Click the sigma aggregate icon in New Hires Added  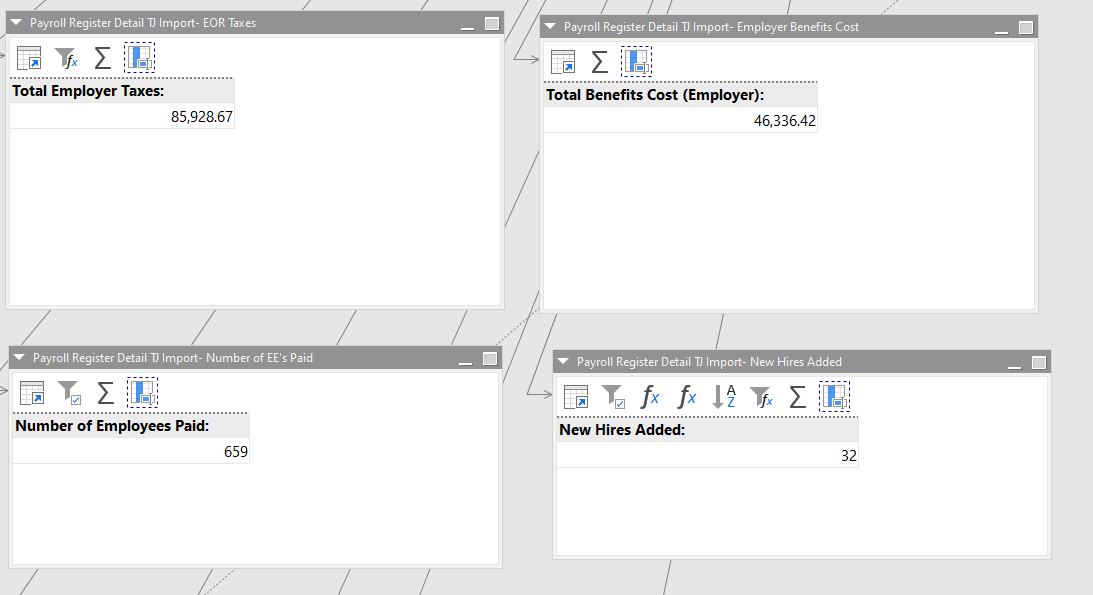pos(797,397)
